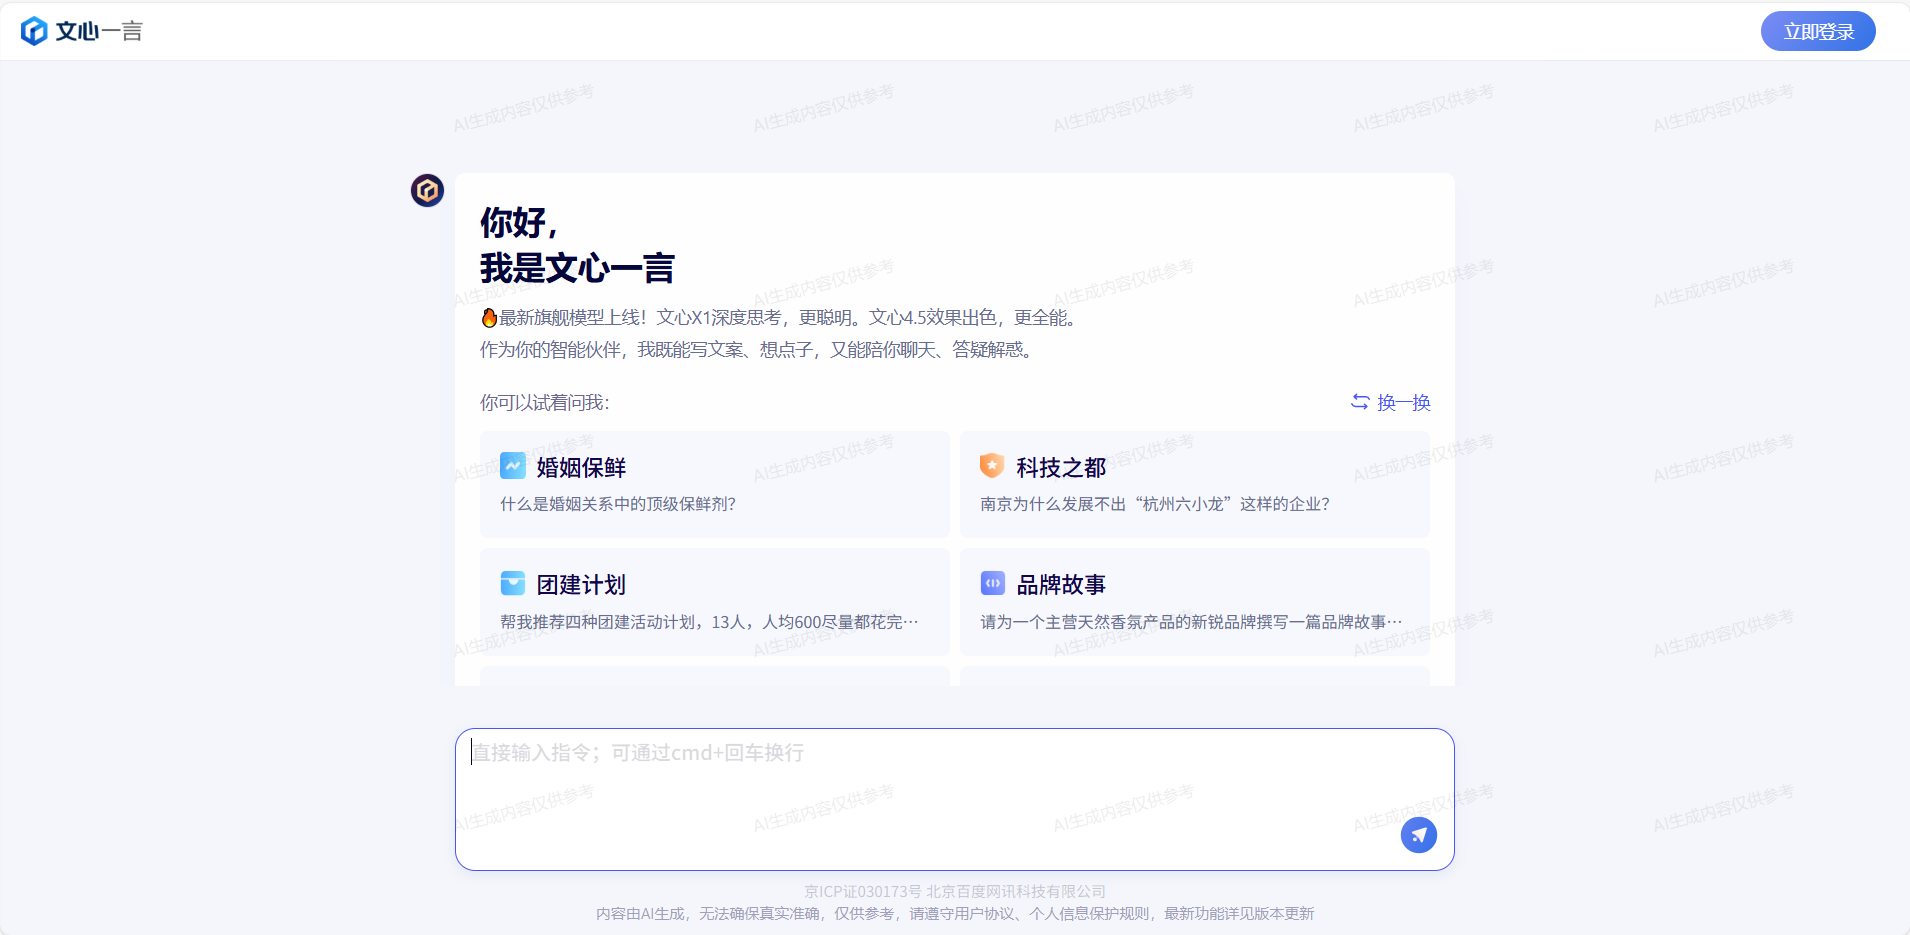Viewport: 1910px width, 935px height.
Task: Click the speaker icon on 品牌故事 card
Action: click(992, 583)
